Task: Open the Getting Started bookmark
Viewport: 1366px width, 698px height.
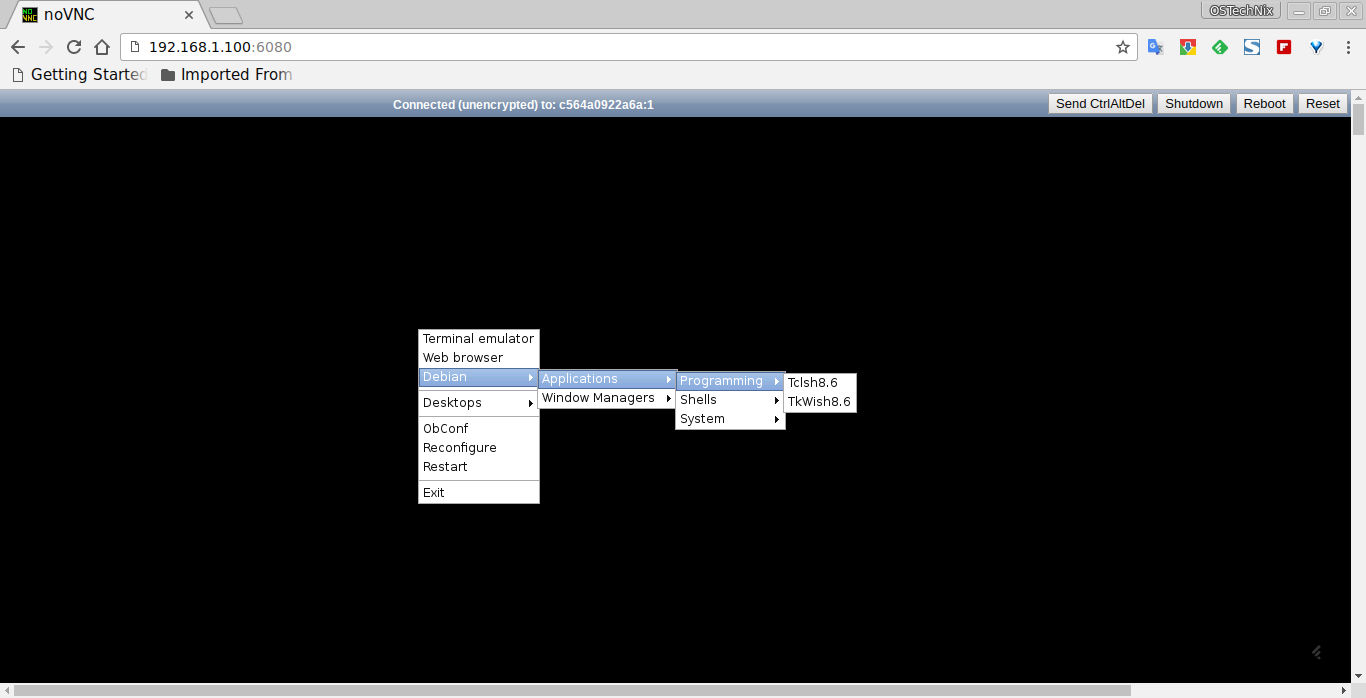Action: (78, 74)
